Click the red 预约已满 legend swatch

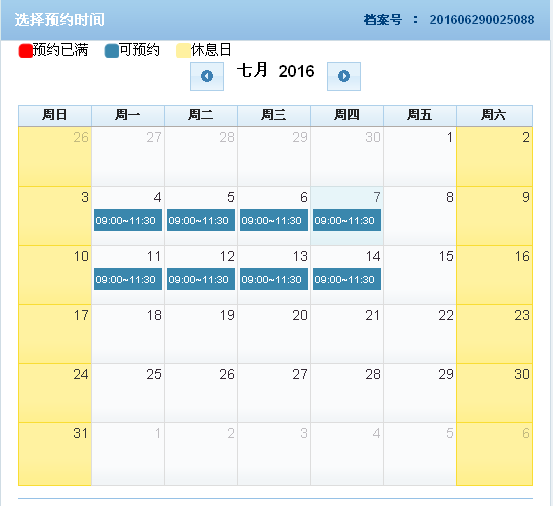tap(25, 51)
